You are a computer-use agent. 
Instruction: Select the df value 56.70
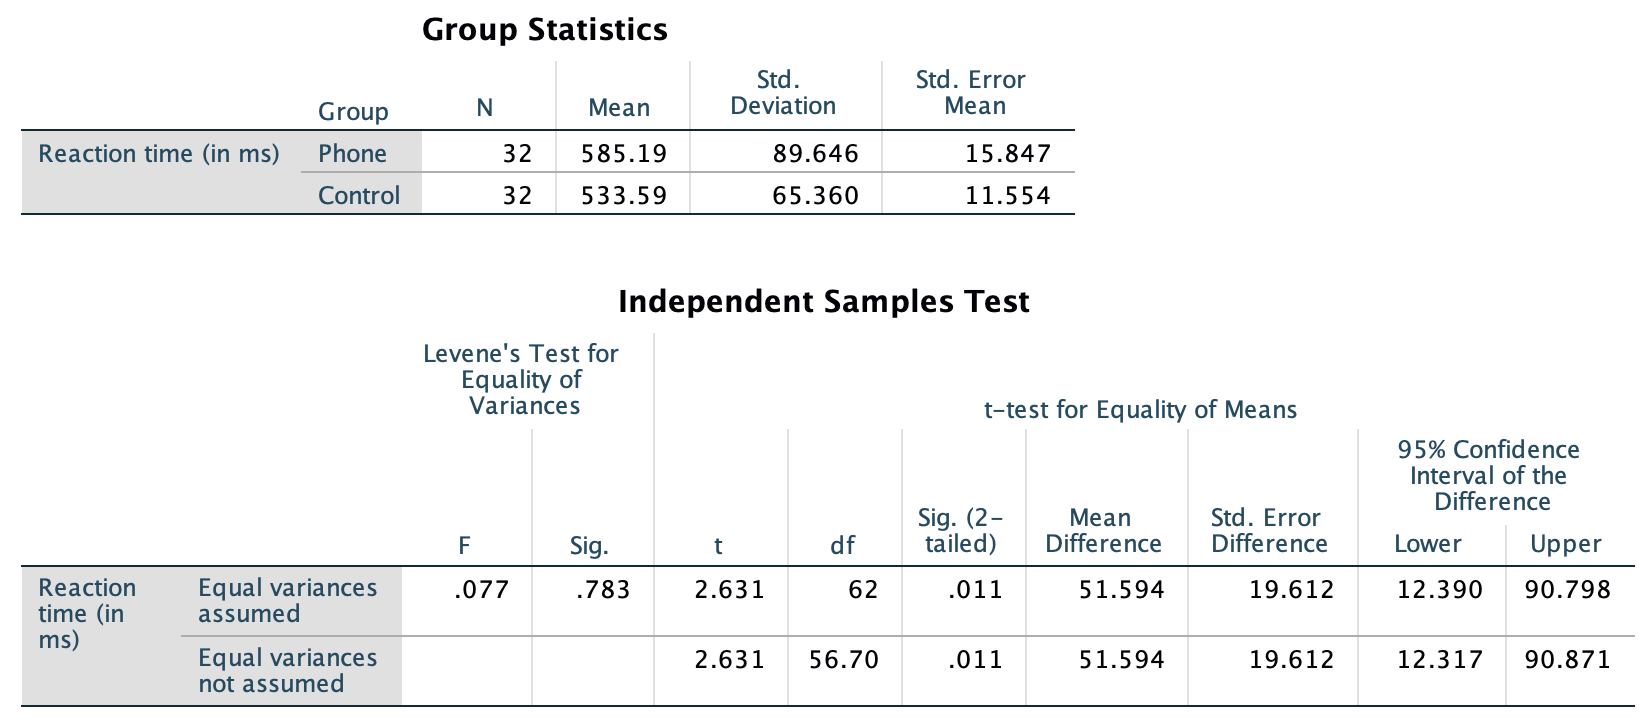(844, 659)
